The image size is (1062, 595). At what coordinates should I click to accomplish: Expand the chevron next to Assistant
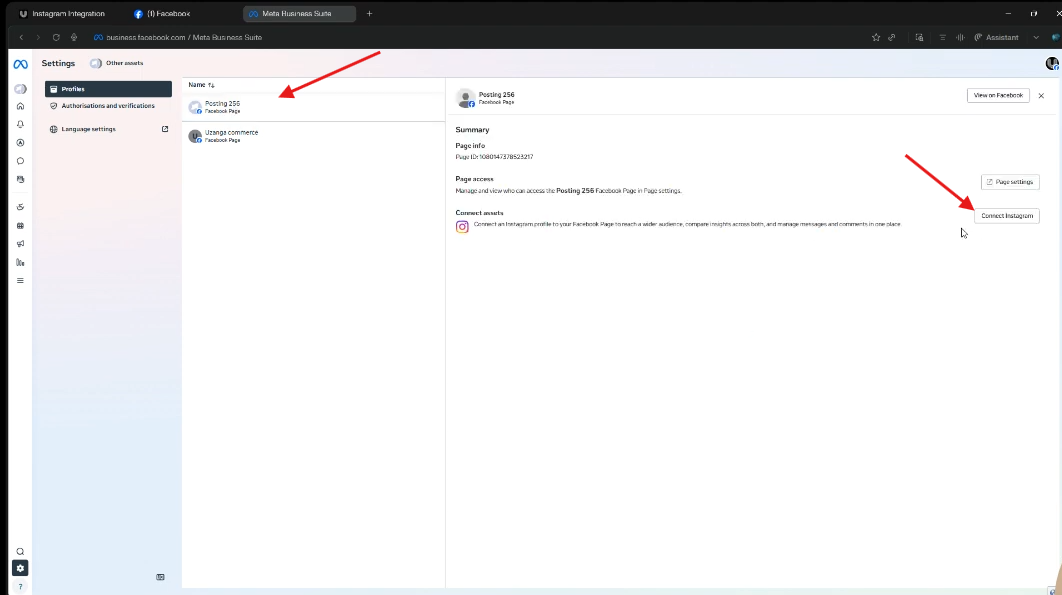tap(1036, 37)
